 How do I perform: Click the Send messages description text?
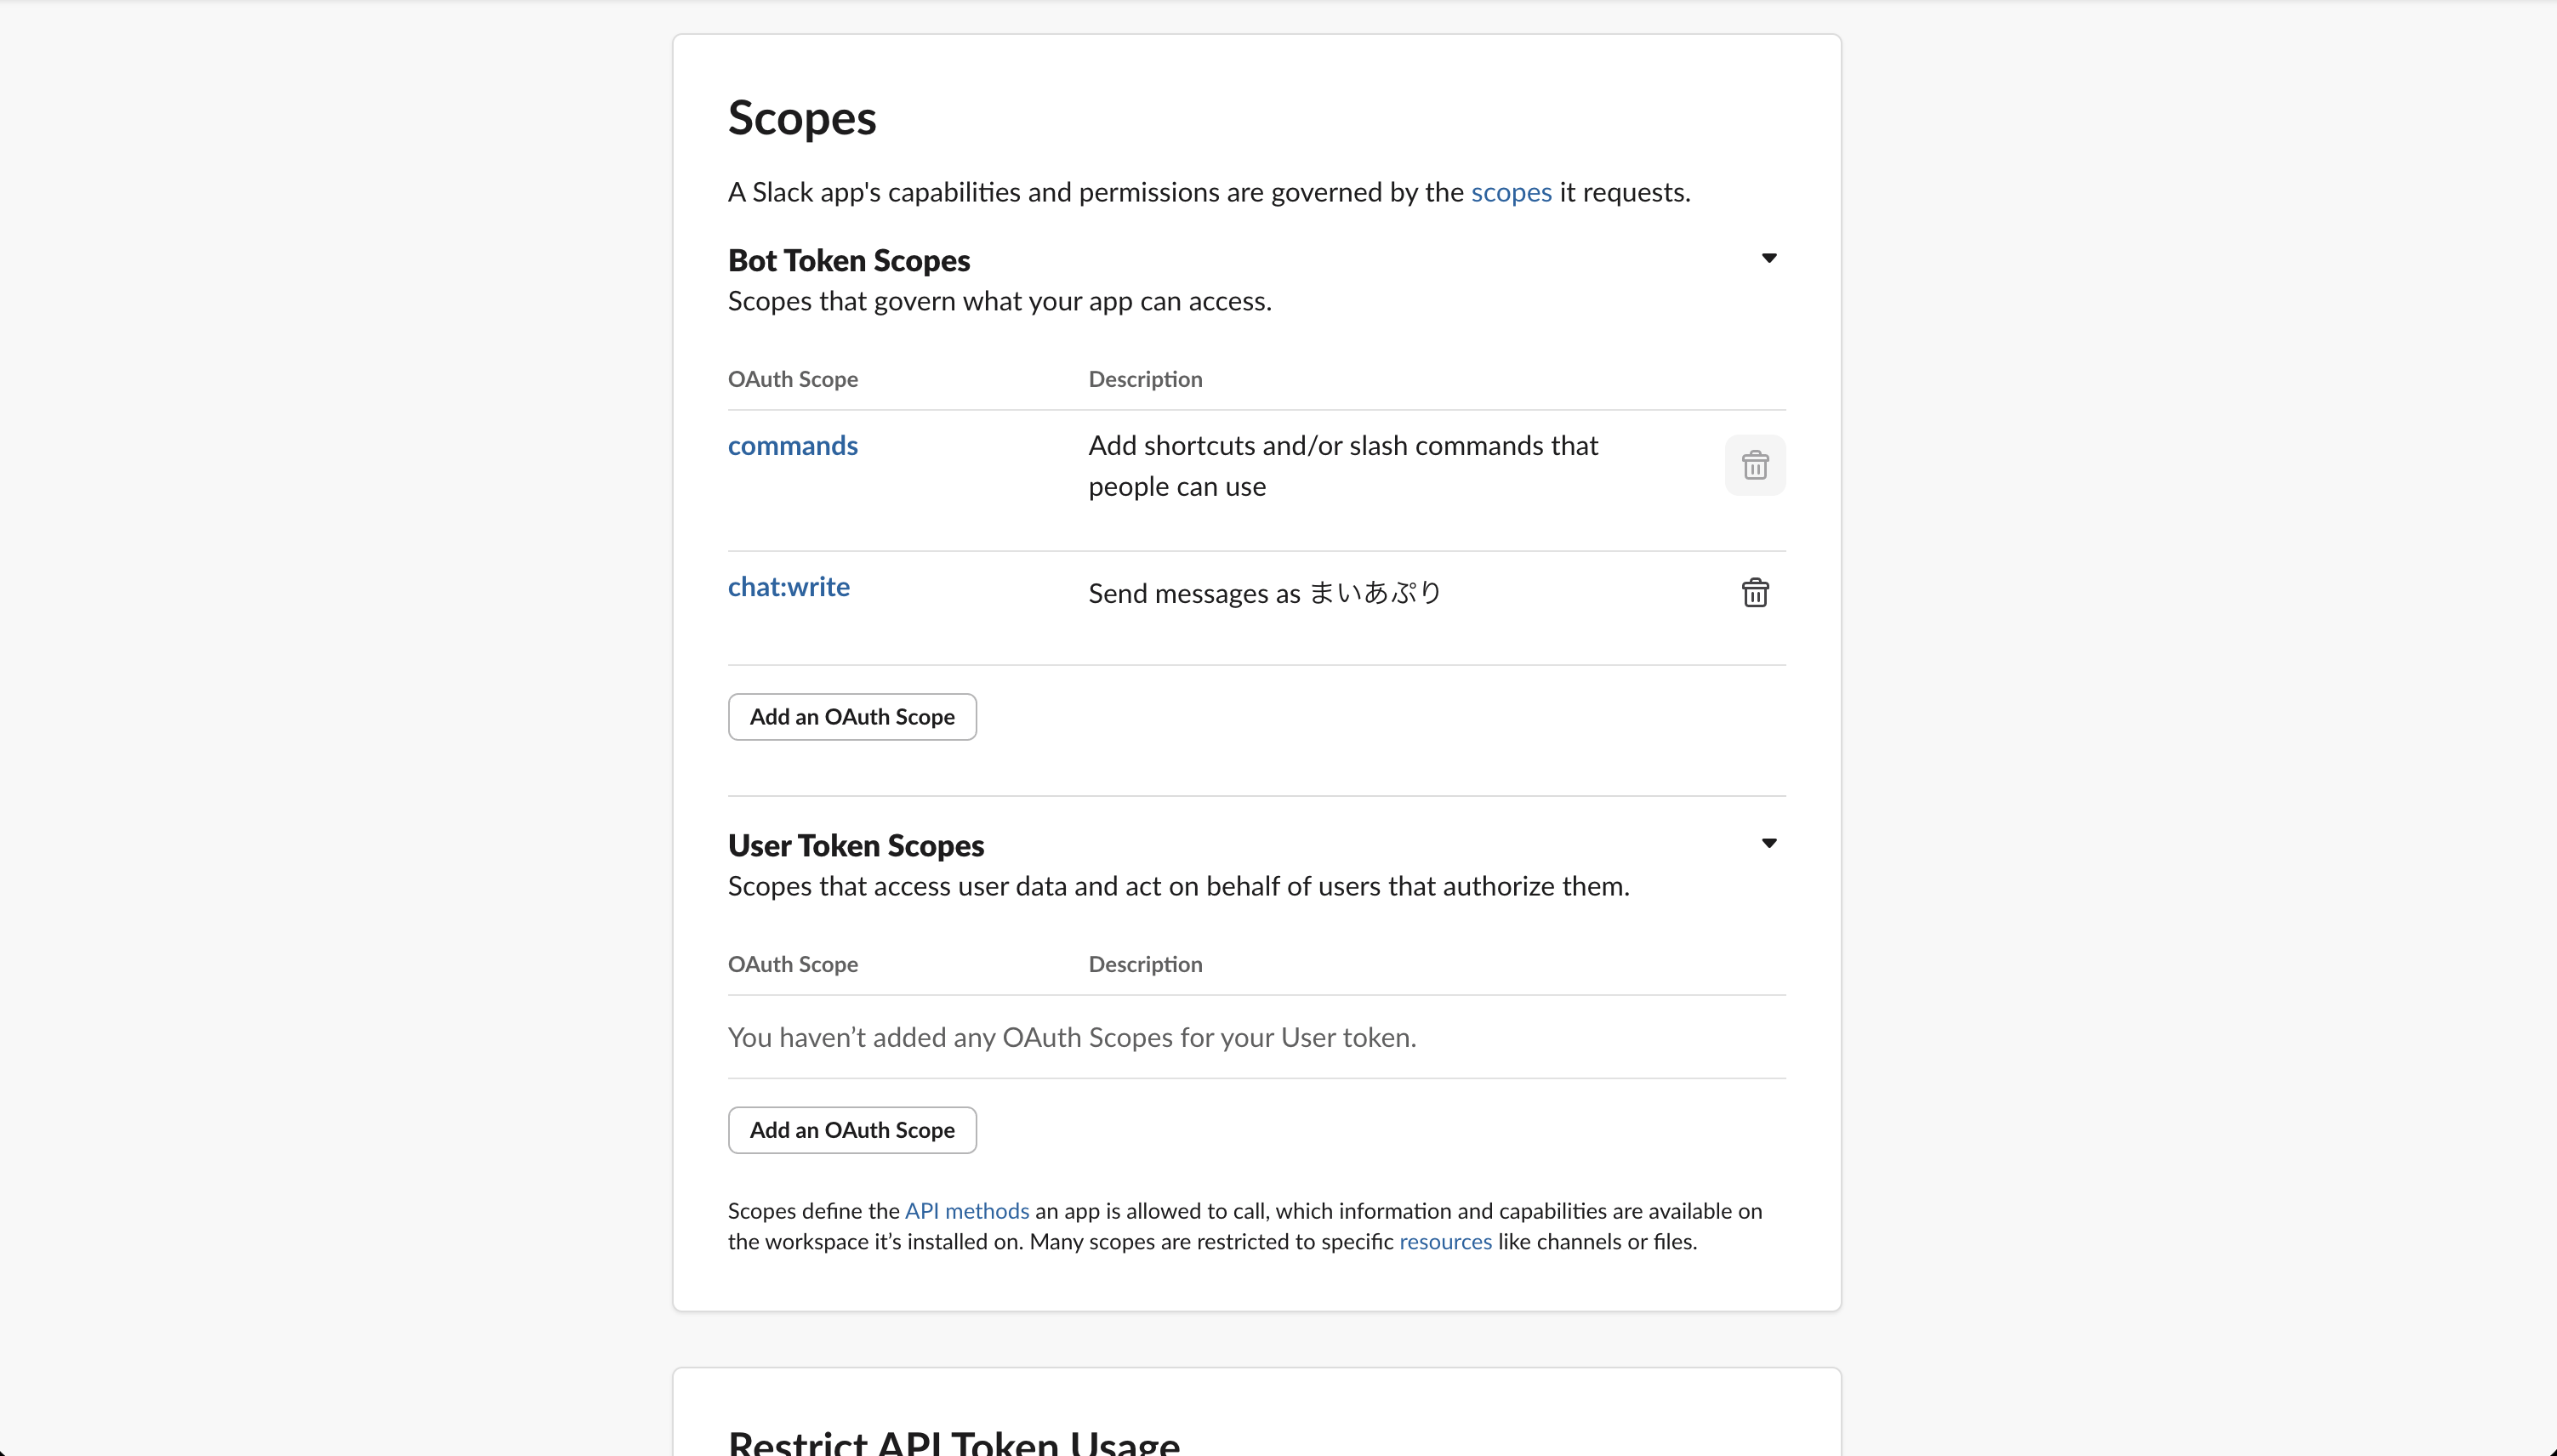click(x=1263, y=592)
